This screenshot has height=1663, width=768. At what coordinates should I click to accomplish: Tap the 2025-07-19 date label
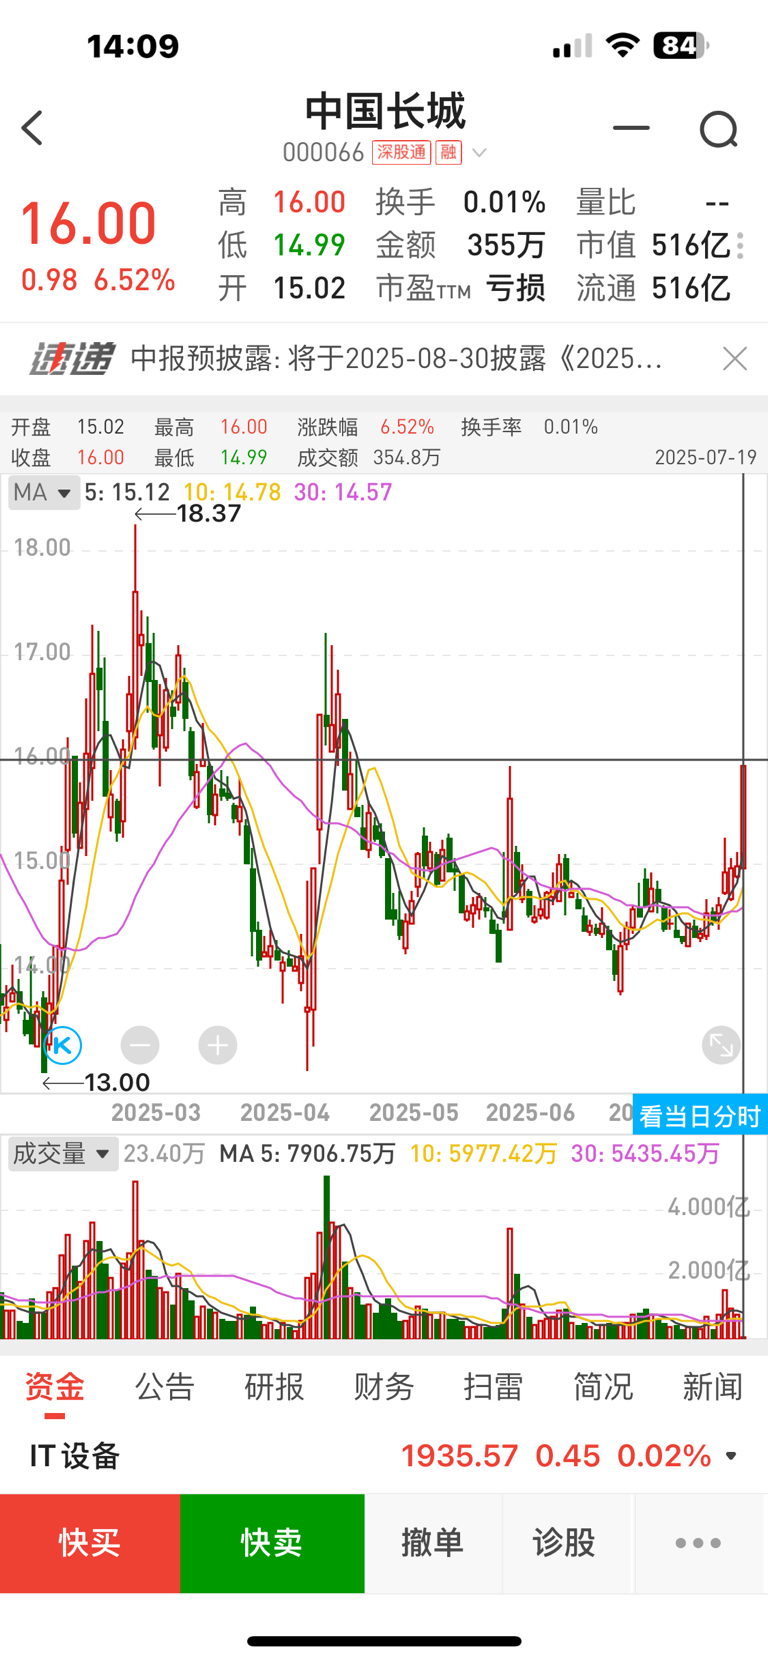705,458
